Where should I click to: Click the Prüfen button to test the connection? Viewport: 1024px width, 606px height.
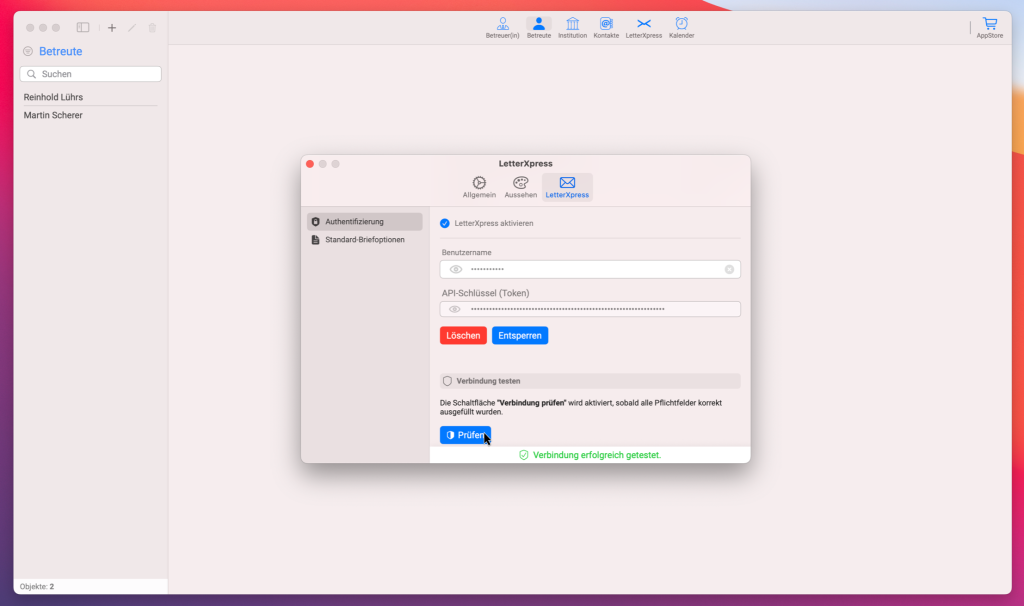(x=465, y=435)
